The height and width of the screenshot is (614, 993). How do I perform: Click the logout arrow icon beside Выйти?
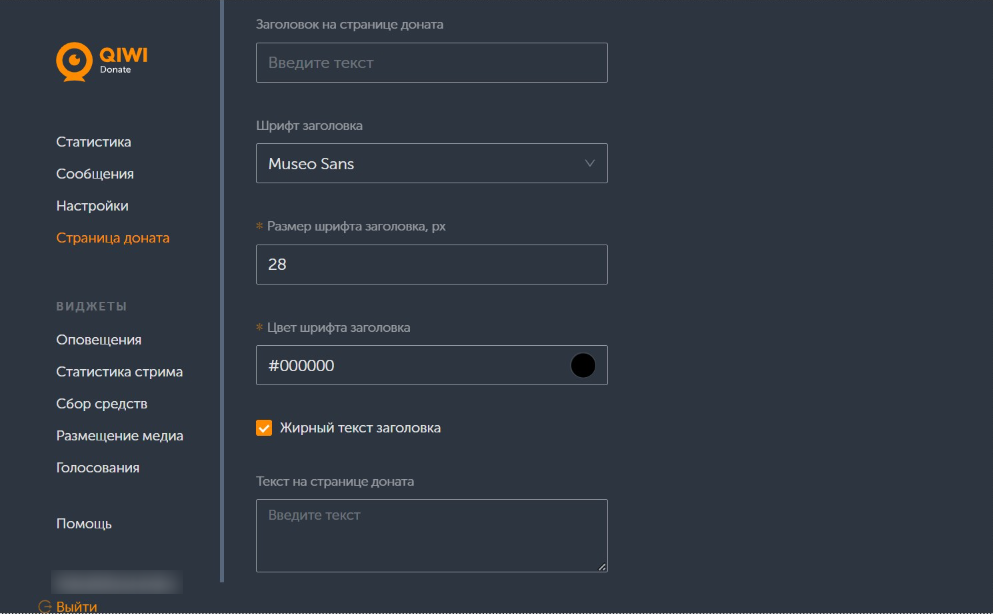[44, 606]
